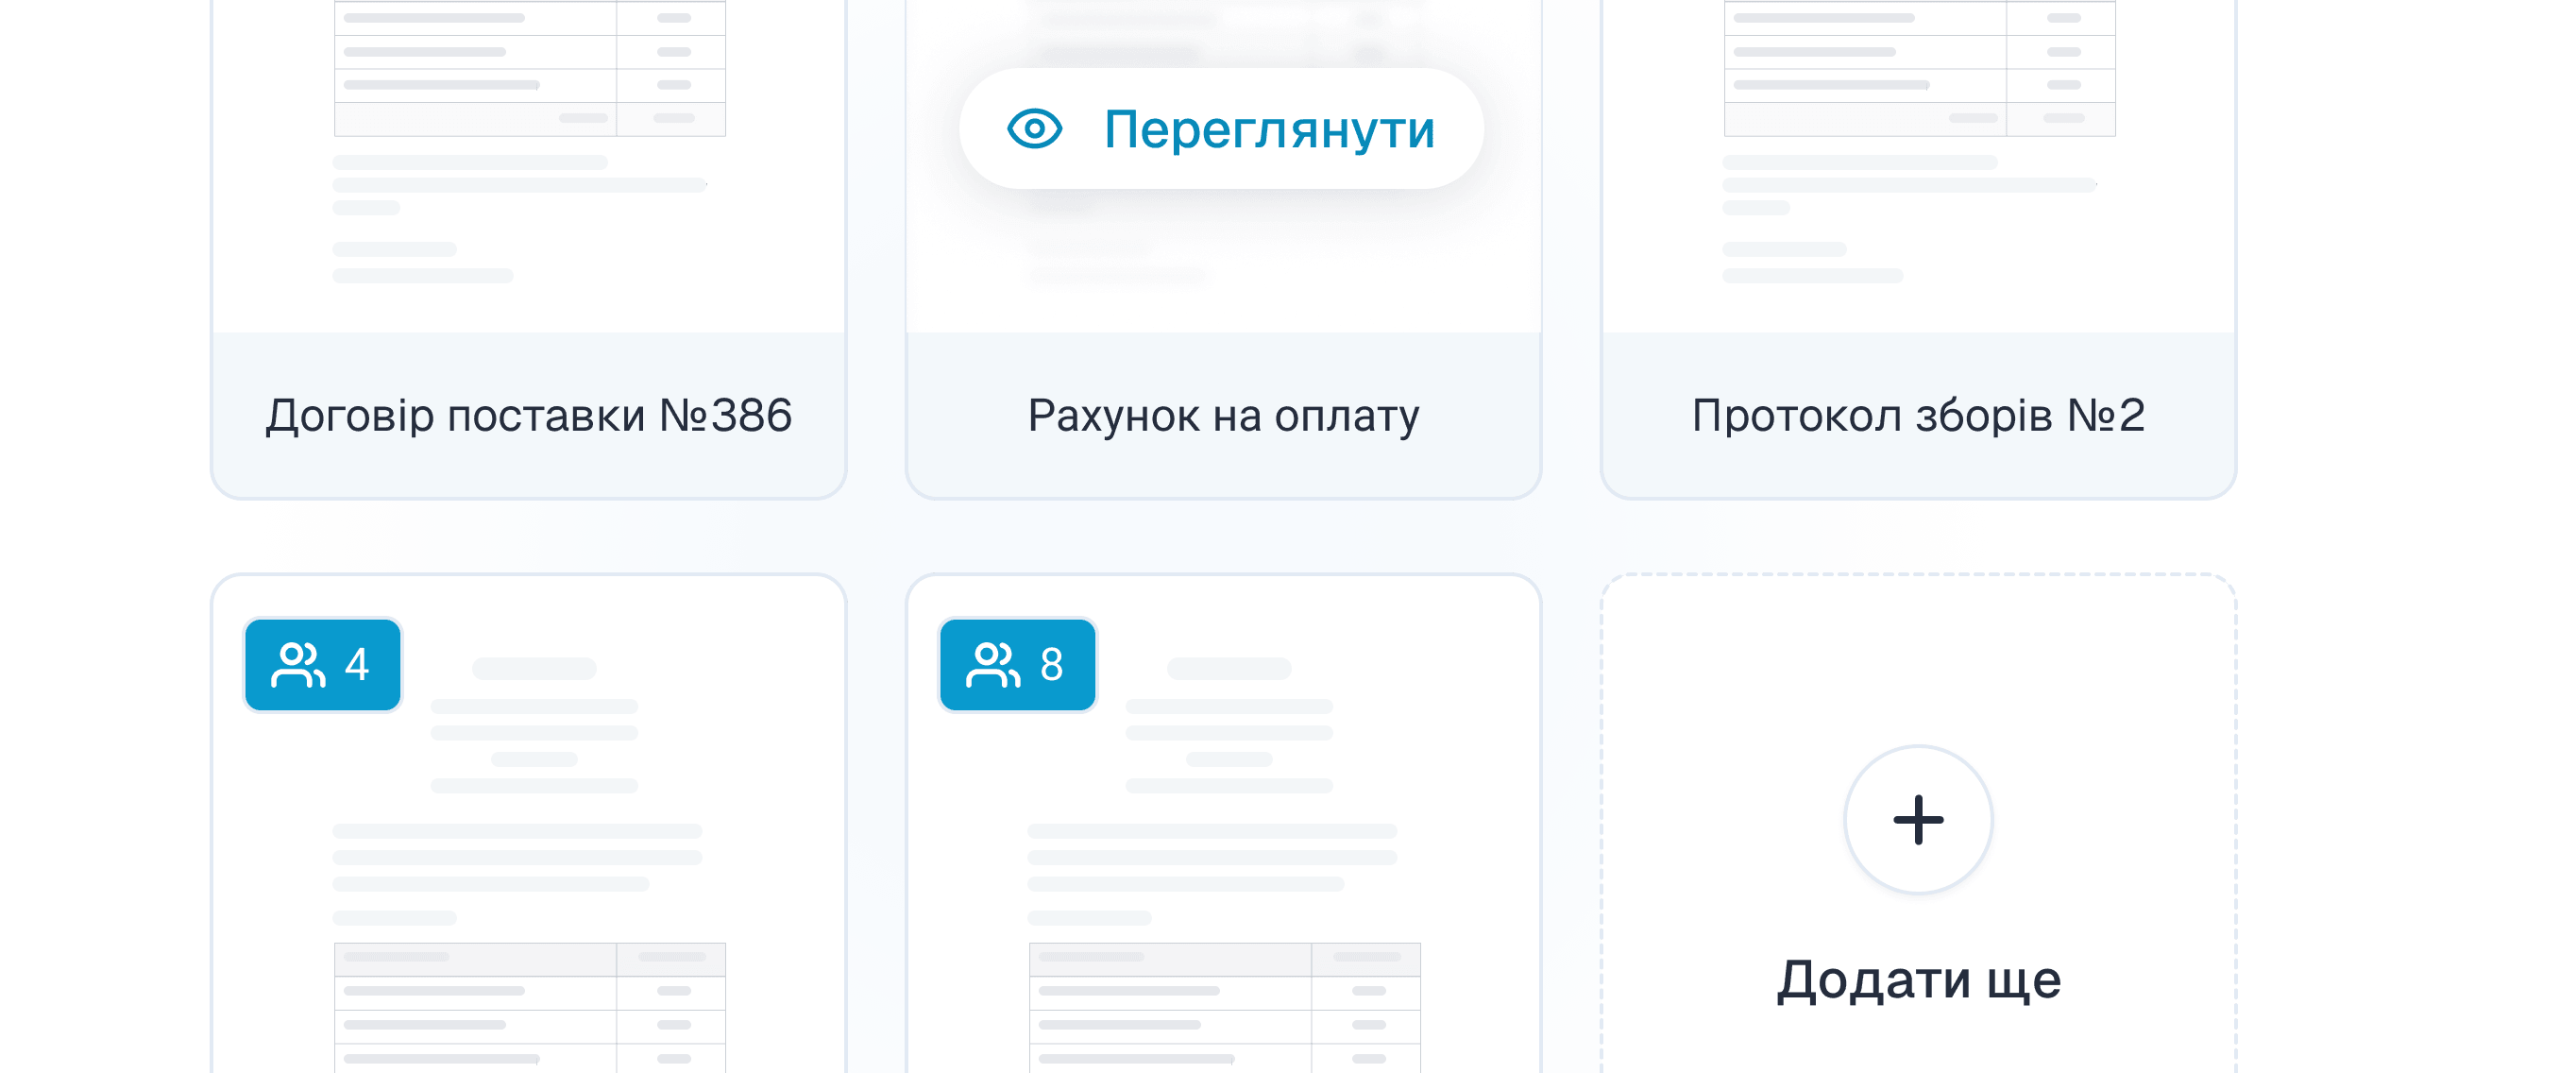Click the table preview in the 4-participant document
Screen dimensions: 2576x1073
click(x=530, y=1008)
